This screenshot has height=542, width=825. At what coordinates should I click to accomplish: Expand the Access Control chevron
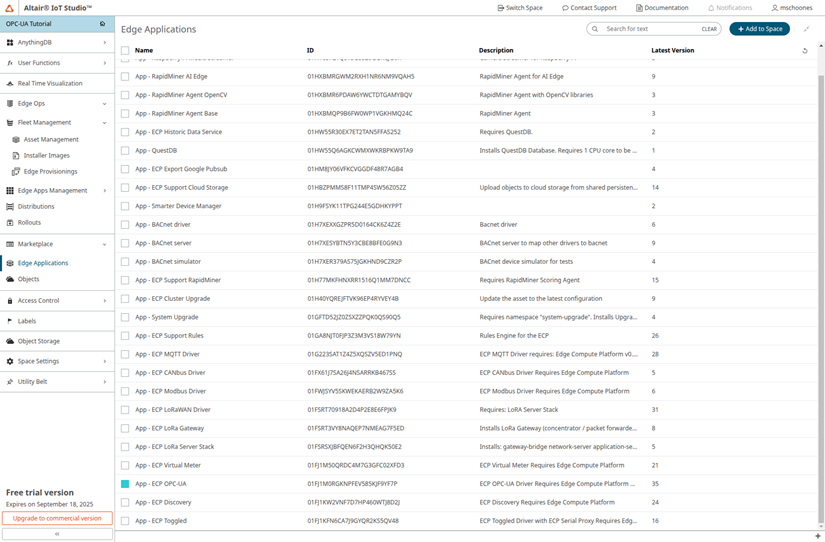click(x=105, y=301)
